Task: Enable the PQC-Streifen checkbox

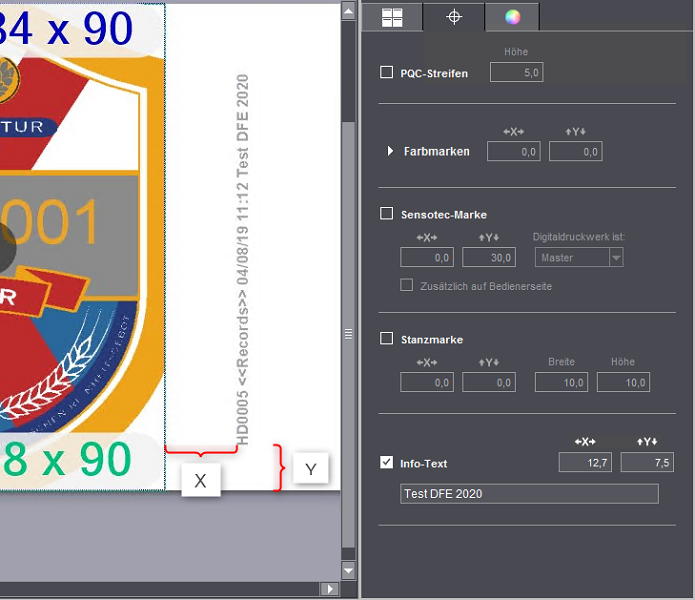Action: click(387, 72)
